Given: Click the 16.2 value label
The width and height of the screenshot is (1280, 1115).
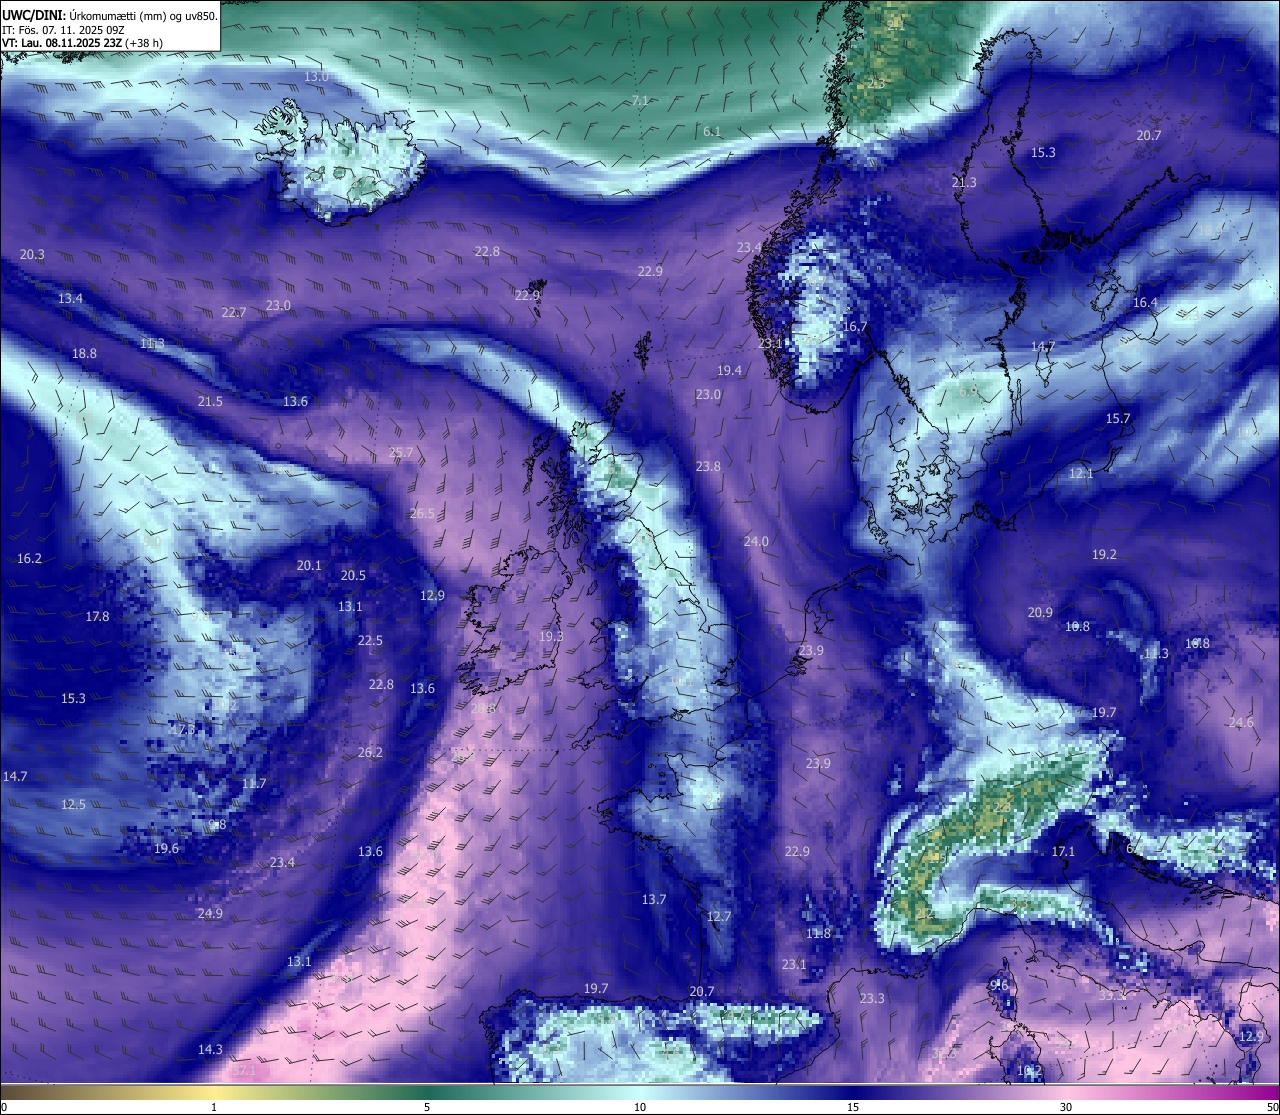Looking at the screenshot, I should (29, 558).
